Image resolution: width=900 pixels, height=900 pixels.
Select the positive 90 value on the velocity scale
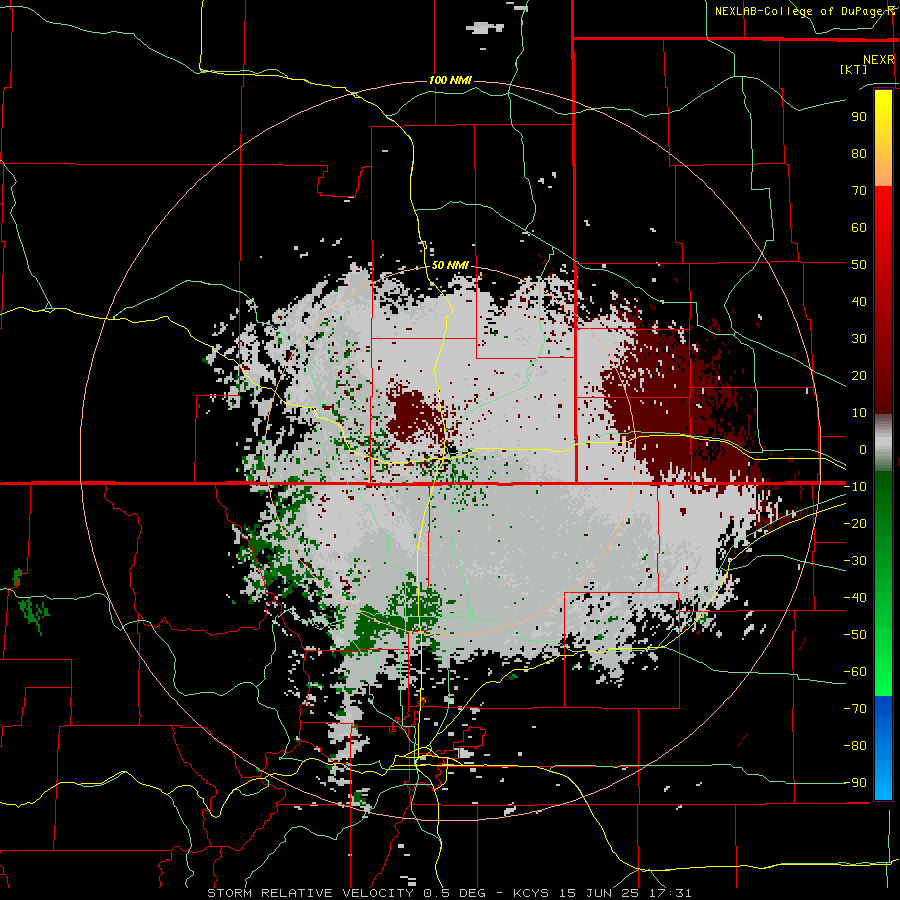tap(859, 117)
